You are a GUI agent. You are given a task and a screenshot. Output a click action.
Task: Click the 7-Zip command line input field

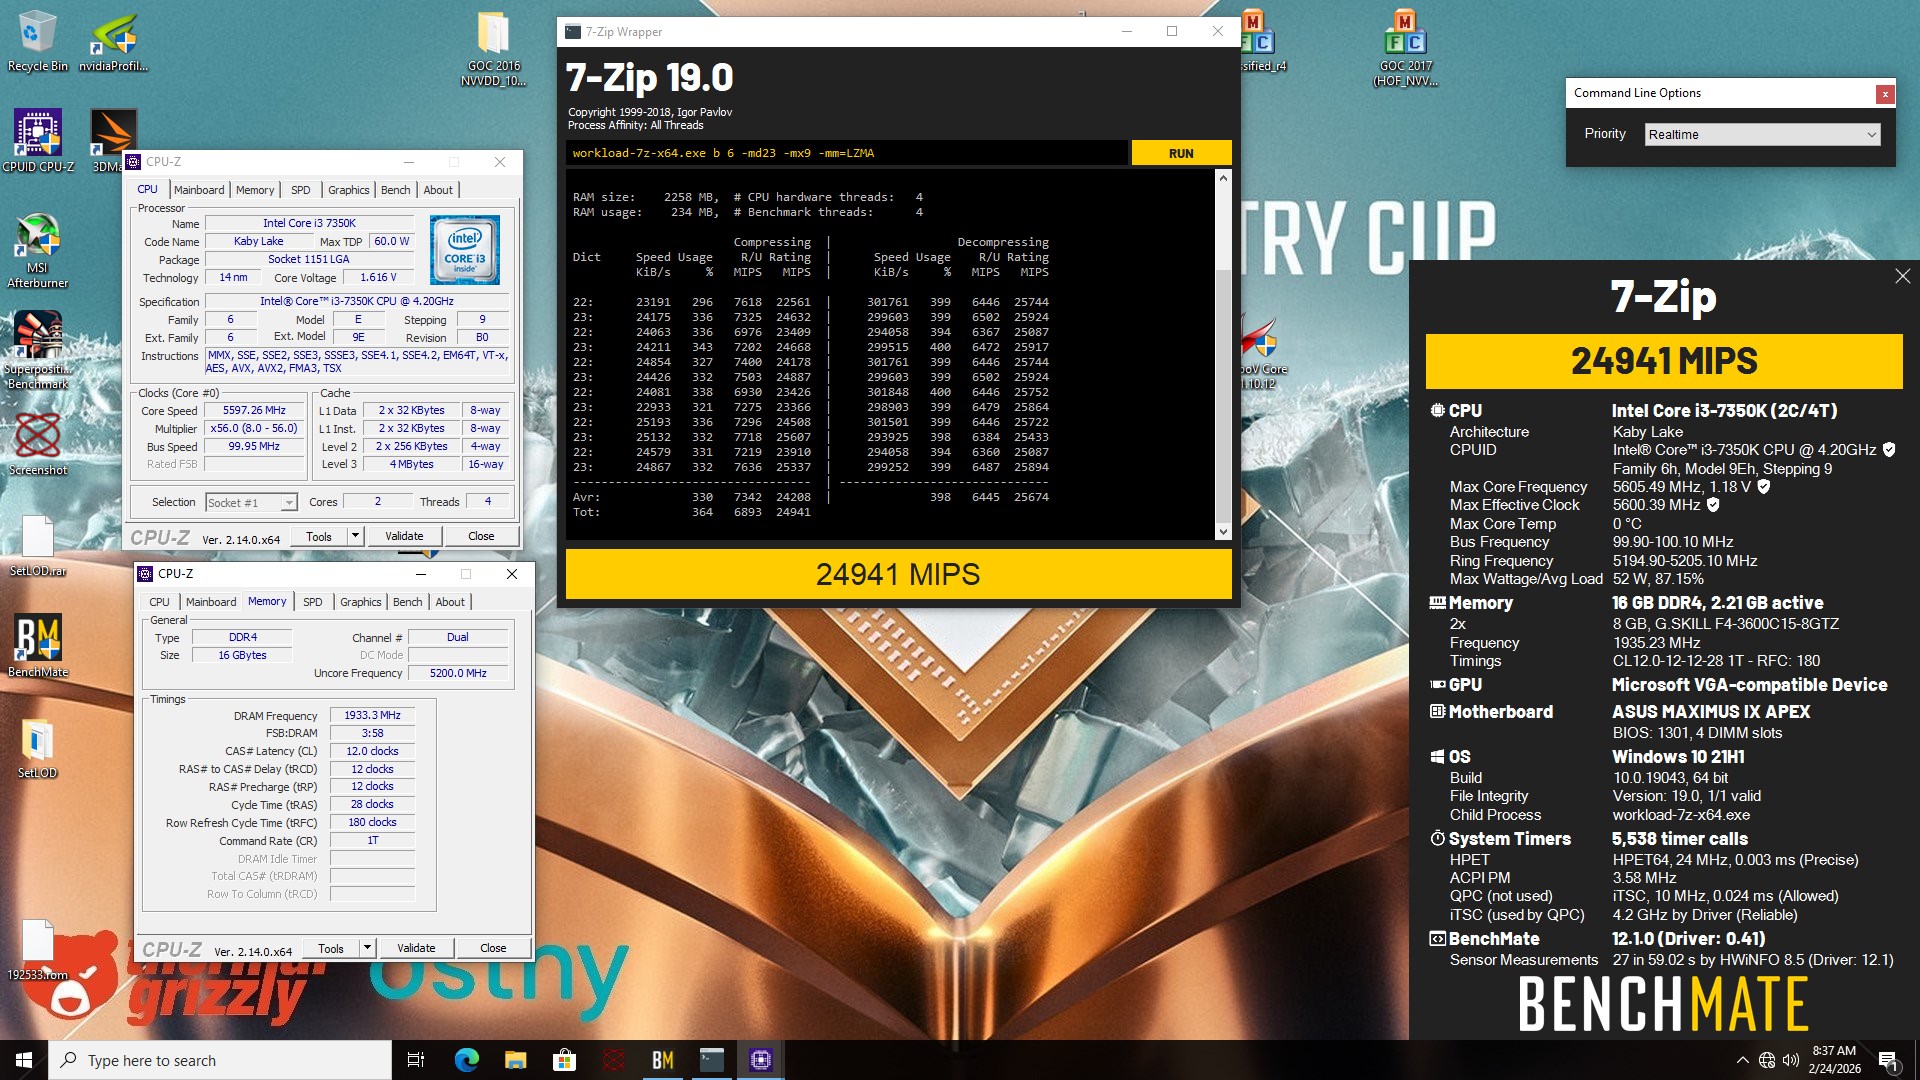pos(847,153)
